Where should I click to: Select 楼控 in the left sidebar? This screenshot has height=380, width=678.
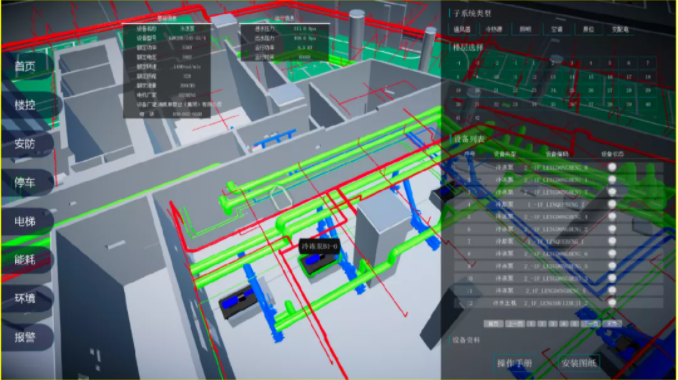[26, 105]
